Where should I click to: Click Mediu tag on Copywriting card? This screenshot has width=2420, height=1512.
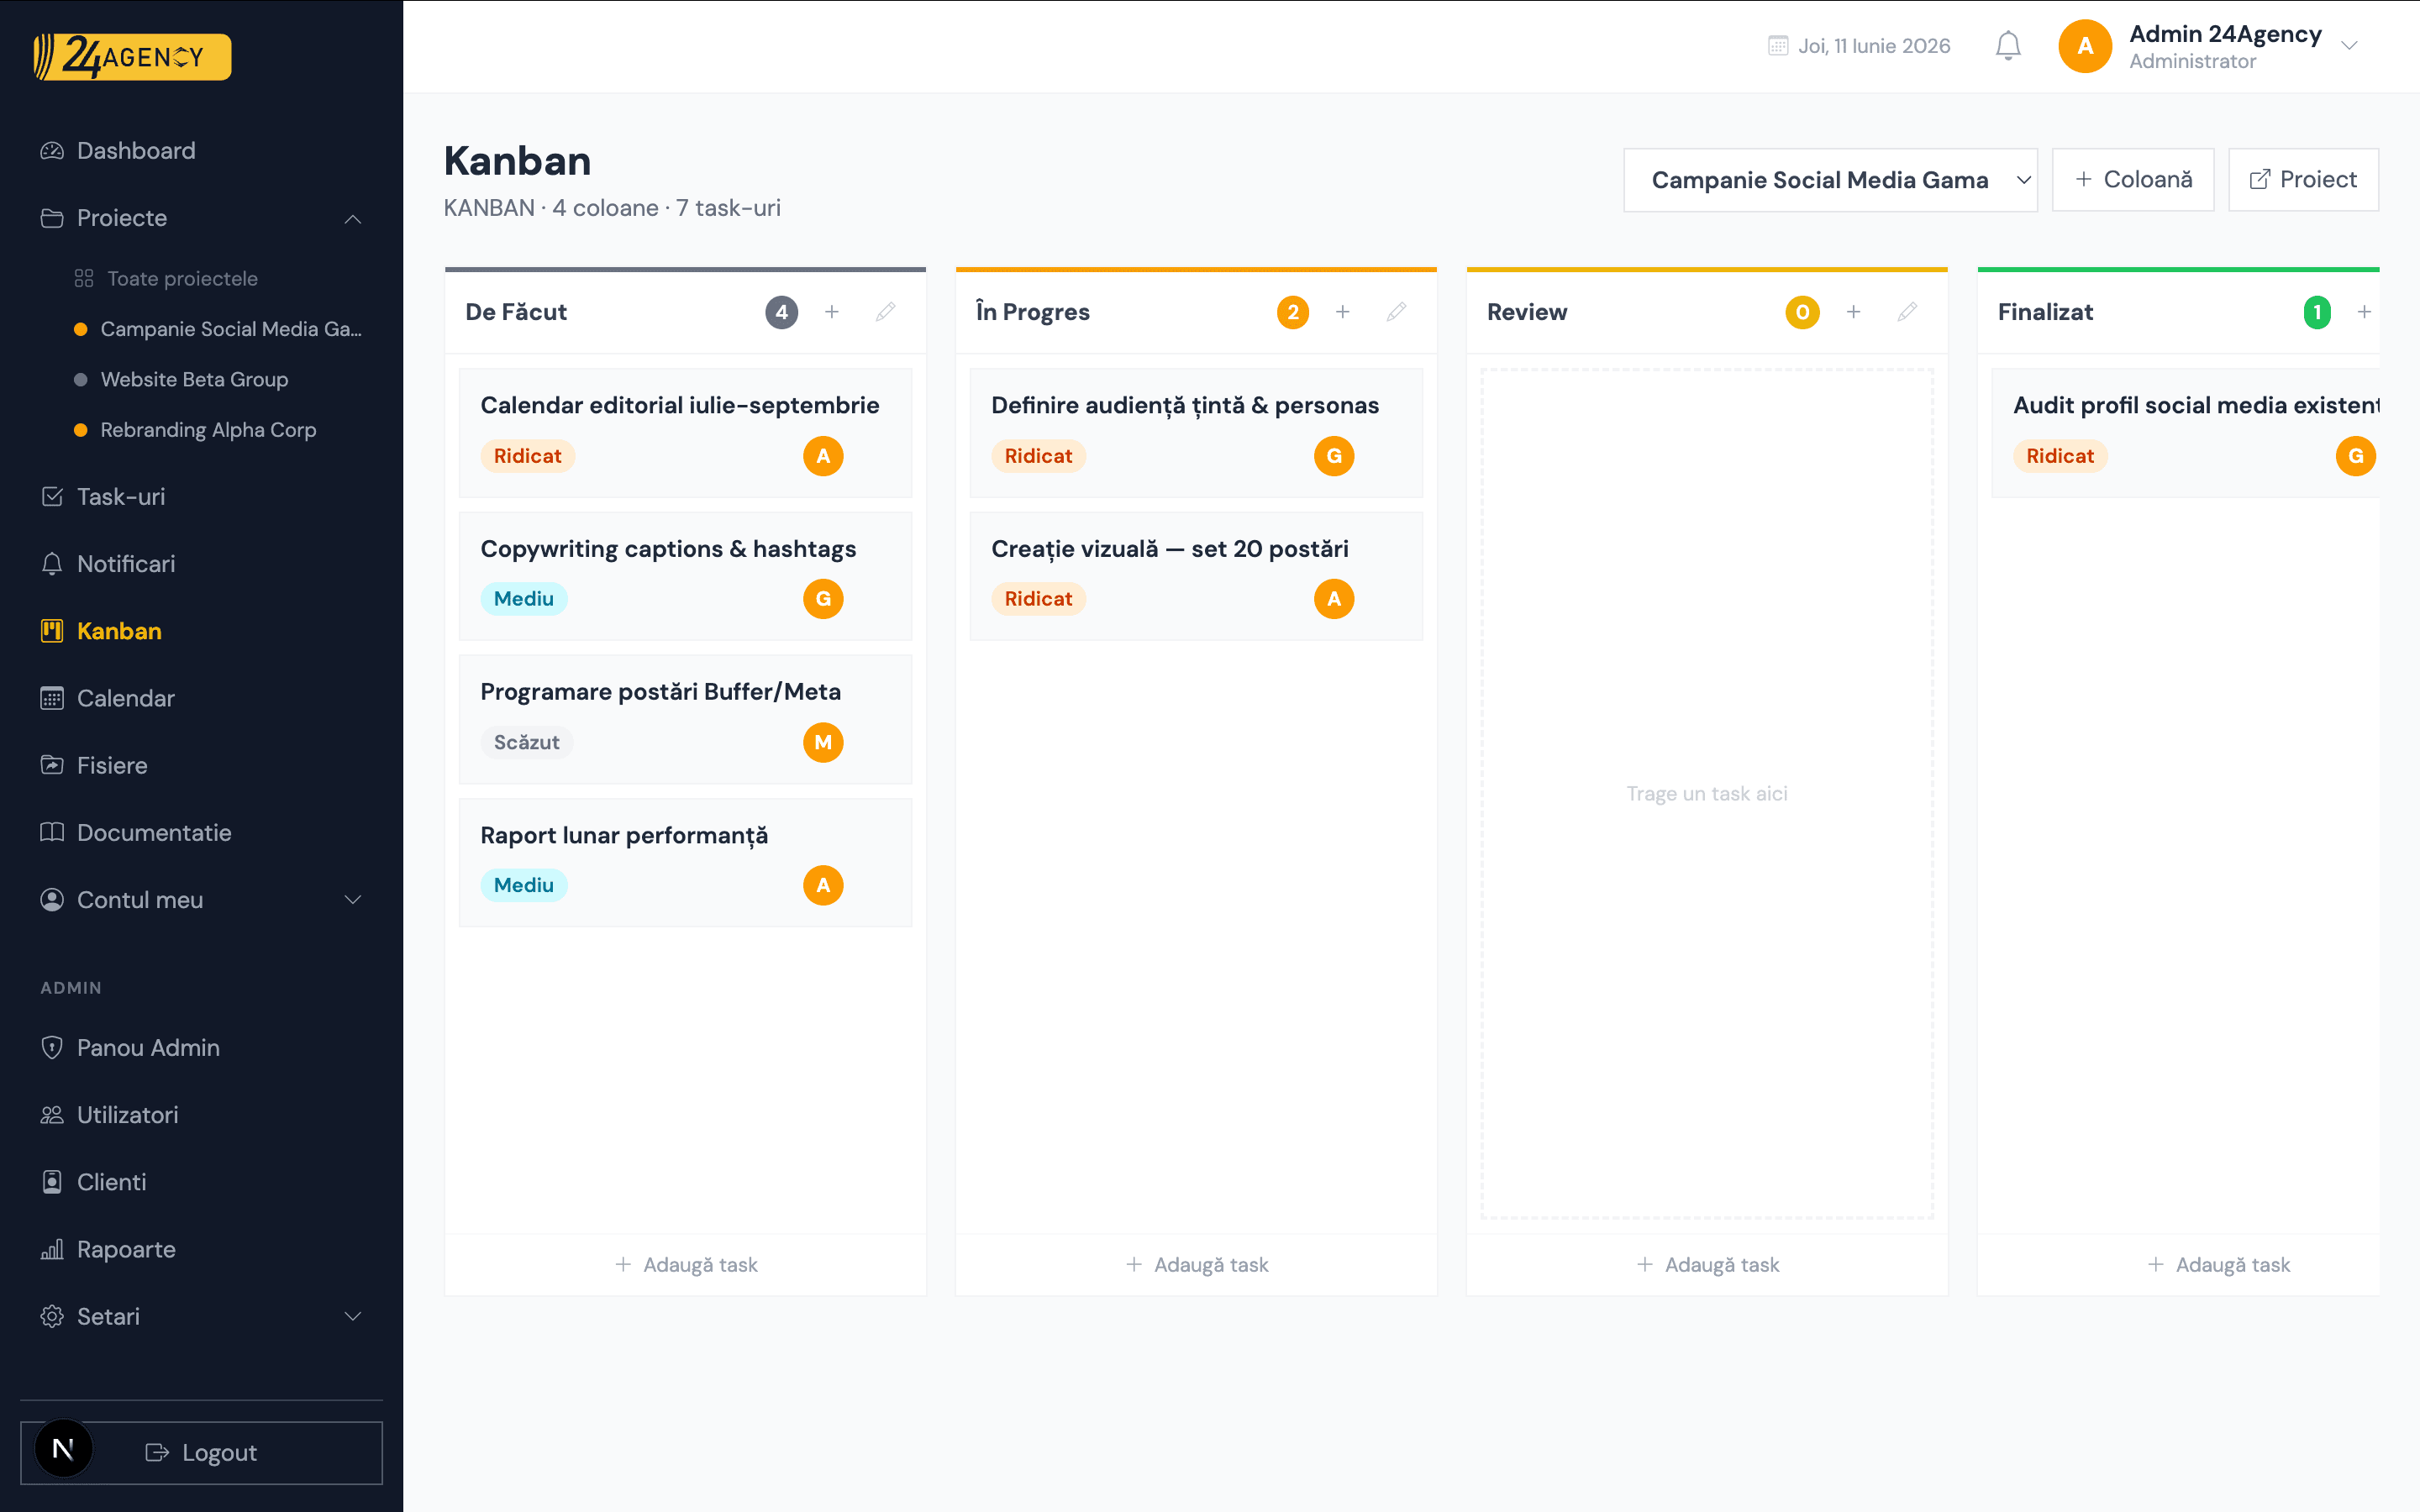pyautogui.click(x=524, y=599)
